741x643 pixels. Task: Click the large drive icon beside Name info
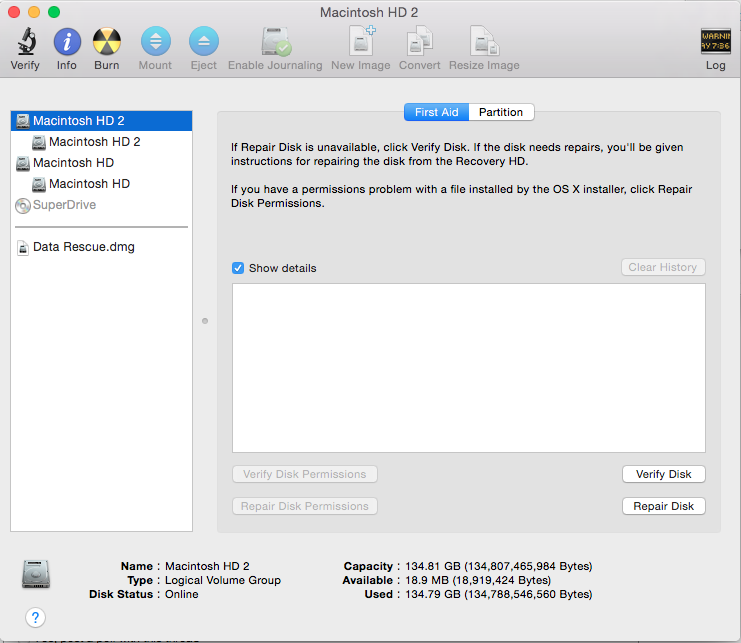click(36, 574)
